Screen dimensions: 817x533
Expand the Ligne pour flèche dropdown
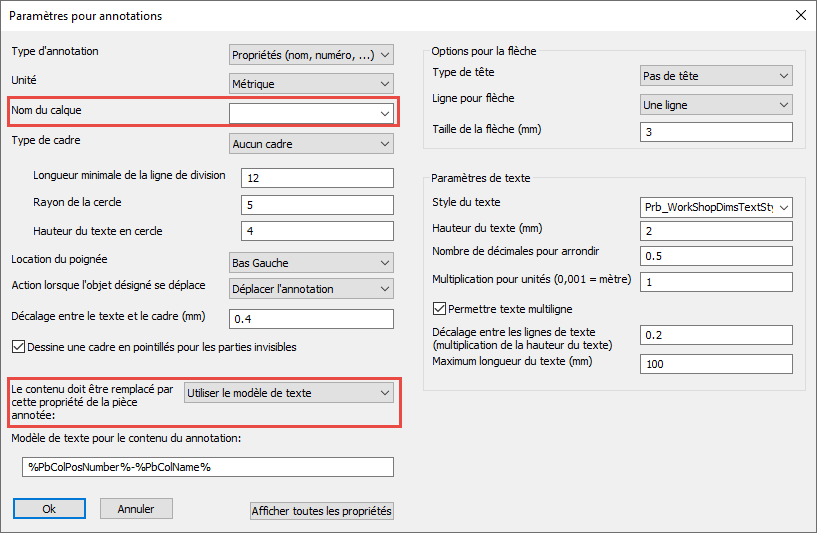pyautogui.click(x=715, y=104)
